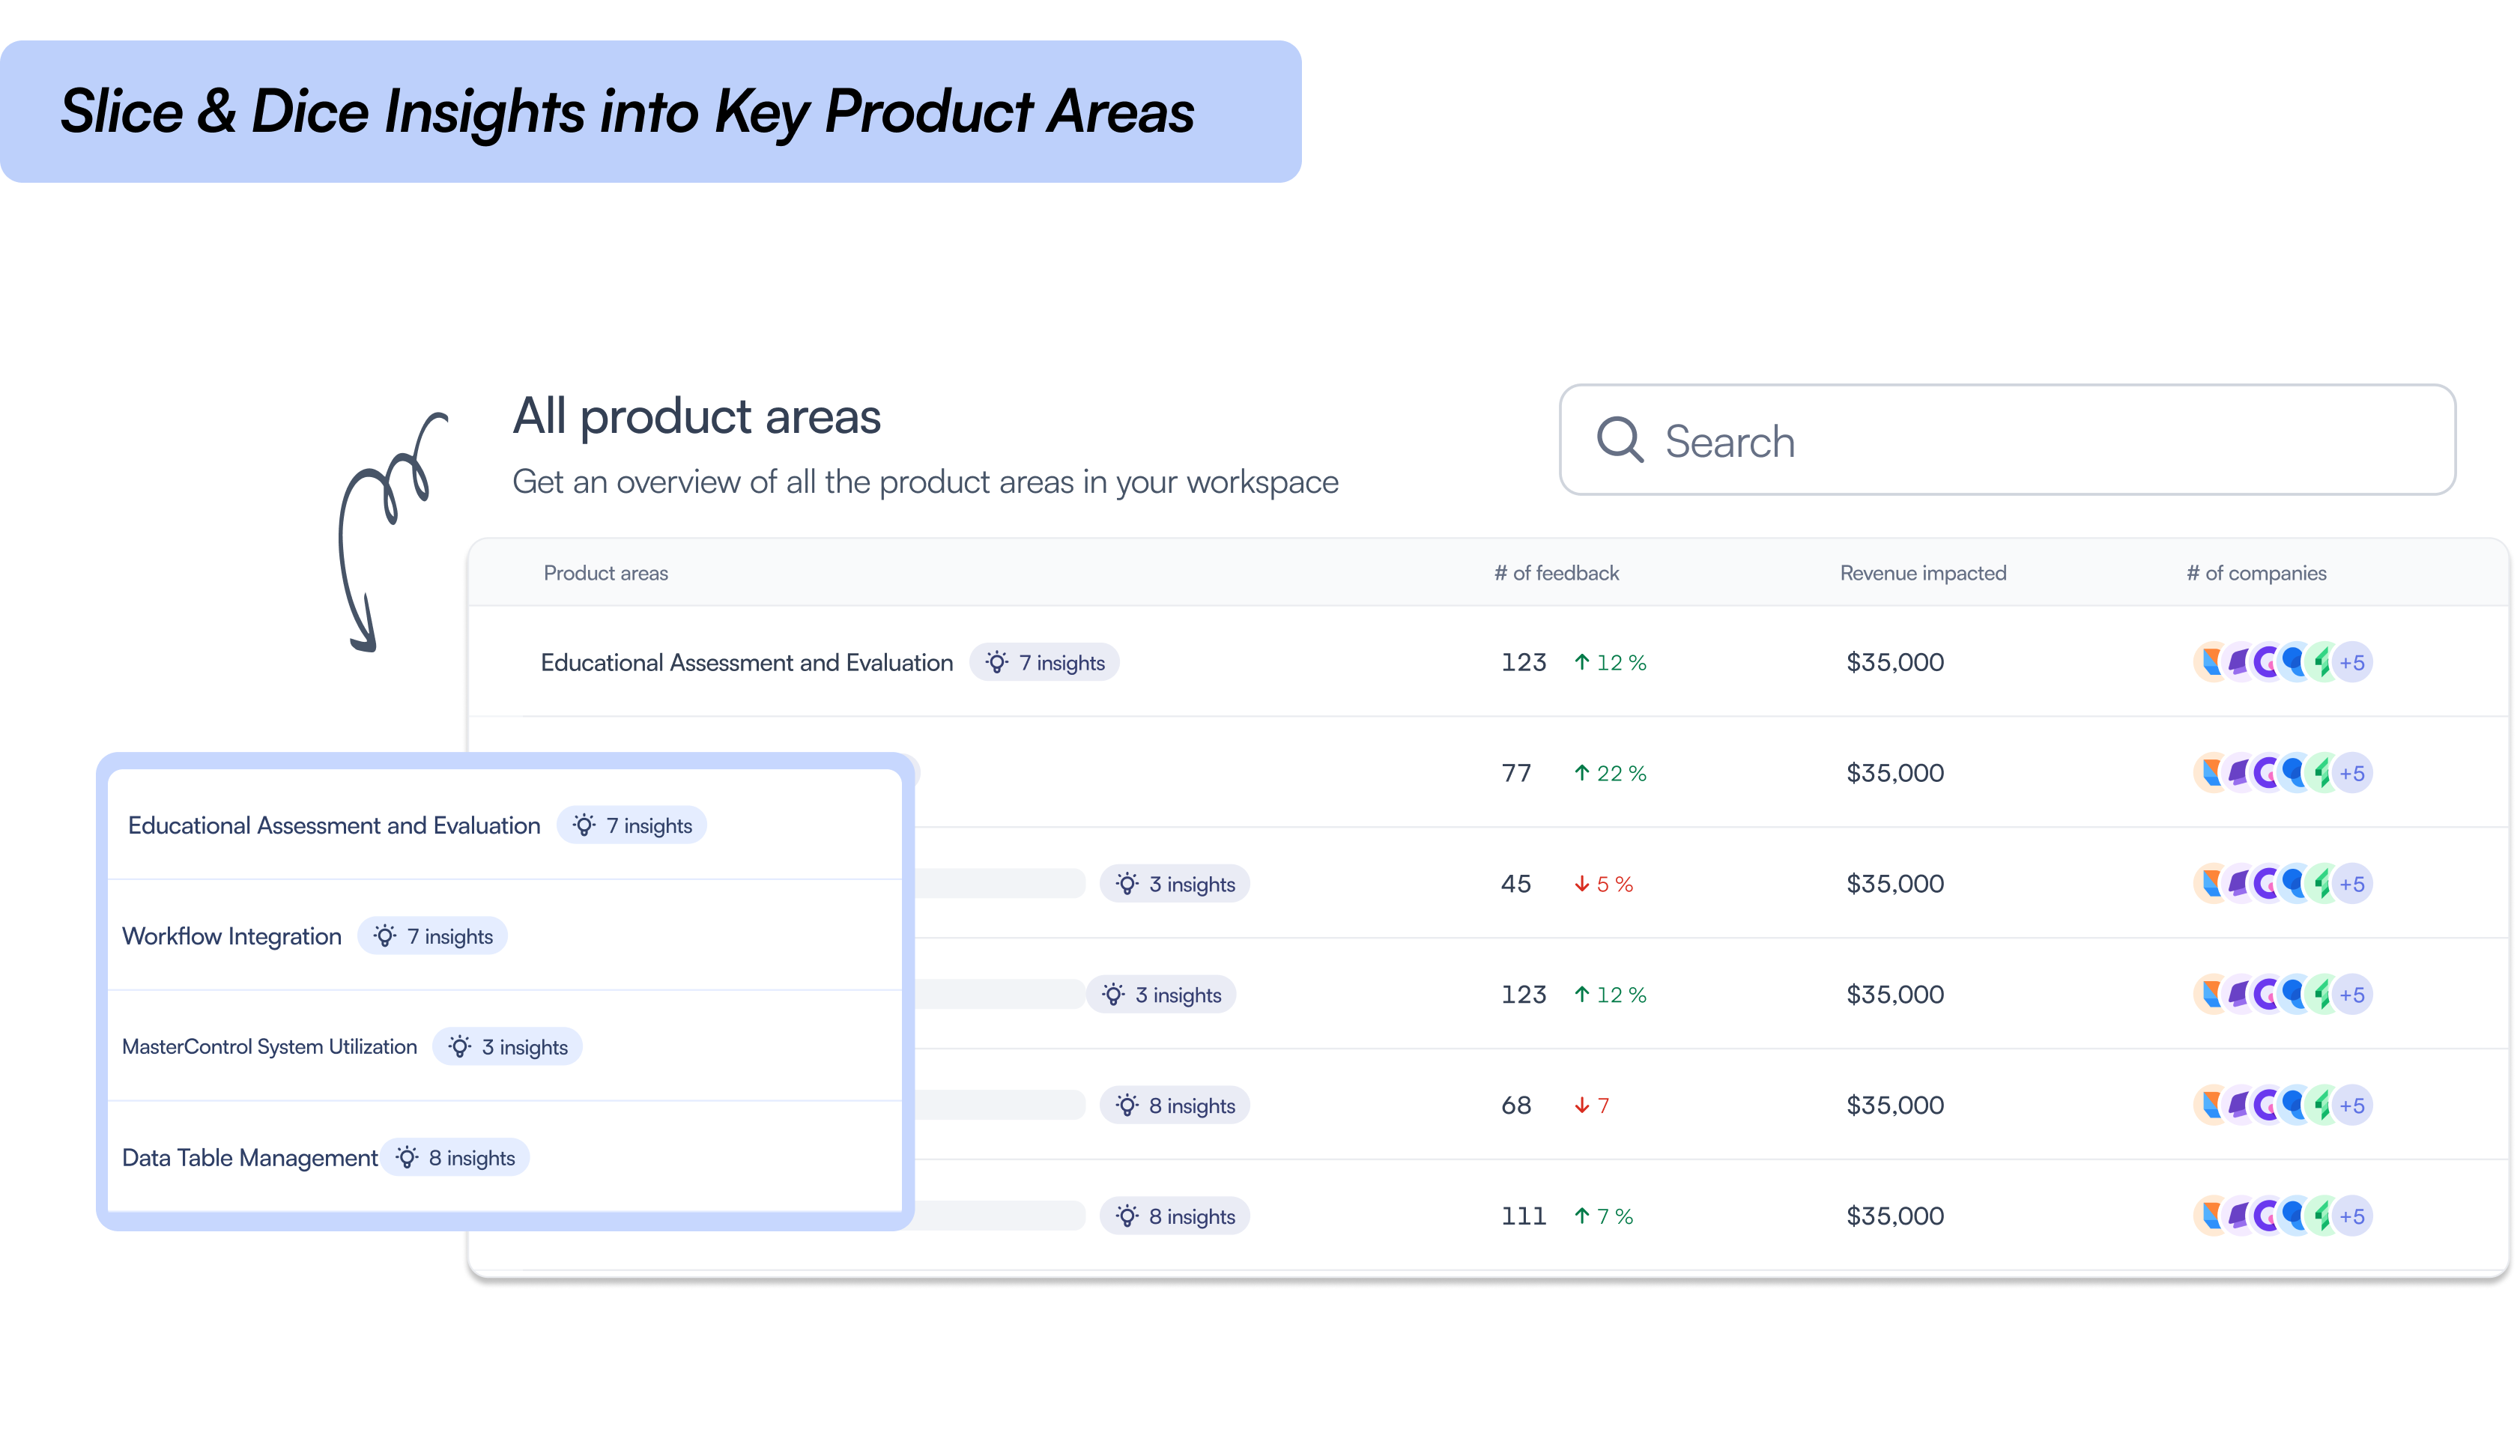Click the red down arrow next to 5%
2520x1456 pixels.
click(1583, 884)
